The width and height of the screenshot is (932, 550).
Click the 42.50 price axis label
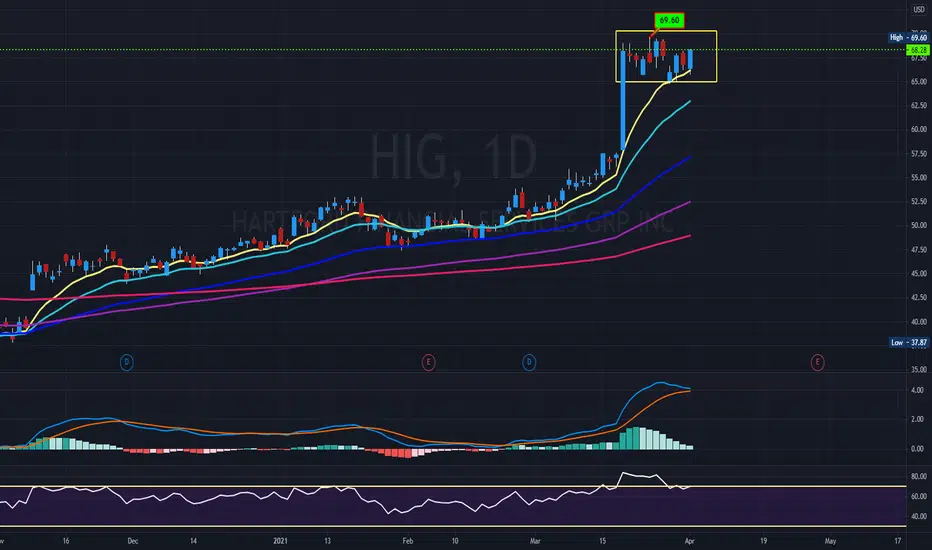click(918, 297)
